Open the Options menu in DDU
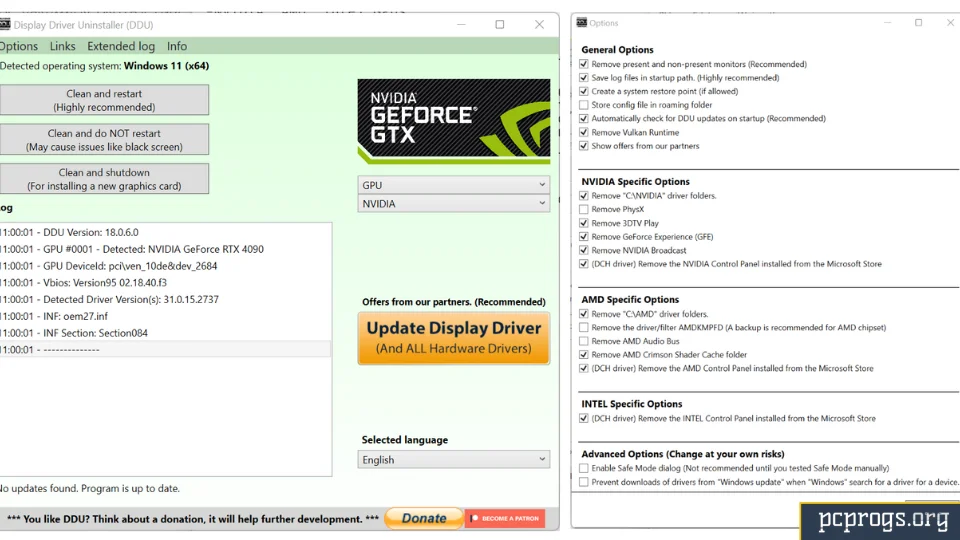Image resolution: width=960 pixels, height=540 pixels. tap(18, 46)
